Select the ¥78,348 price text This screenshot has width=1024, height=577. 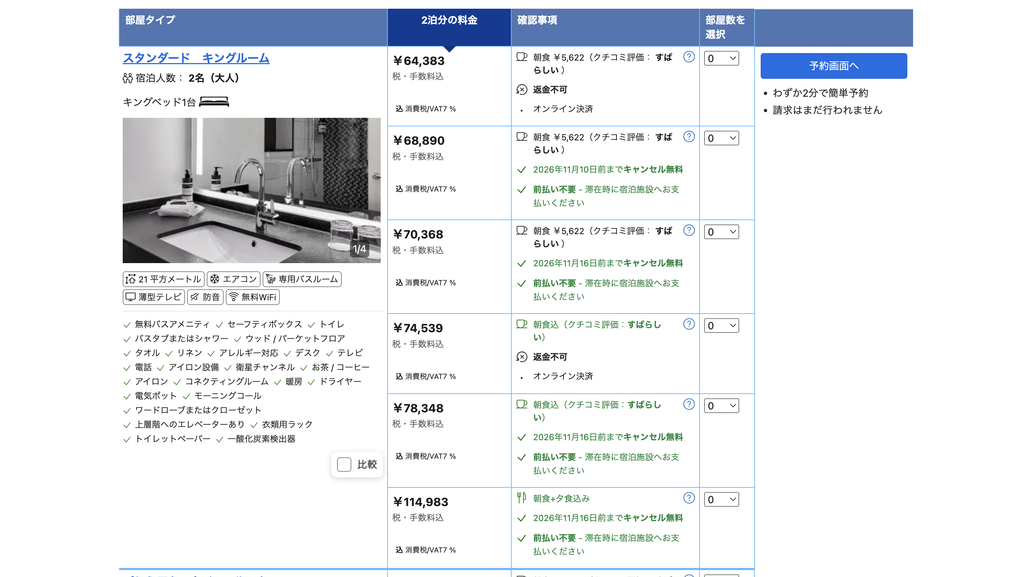click(x=418, y=409)
